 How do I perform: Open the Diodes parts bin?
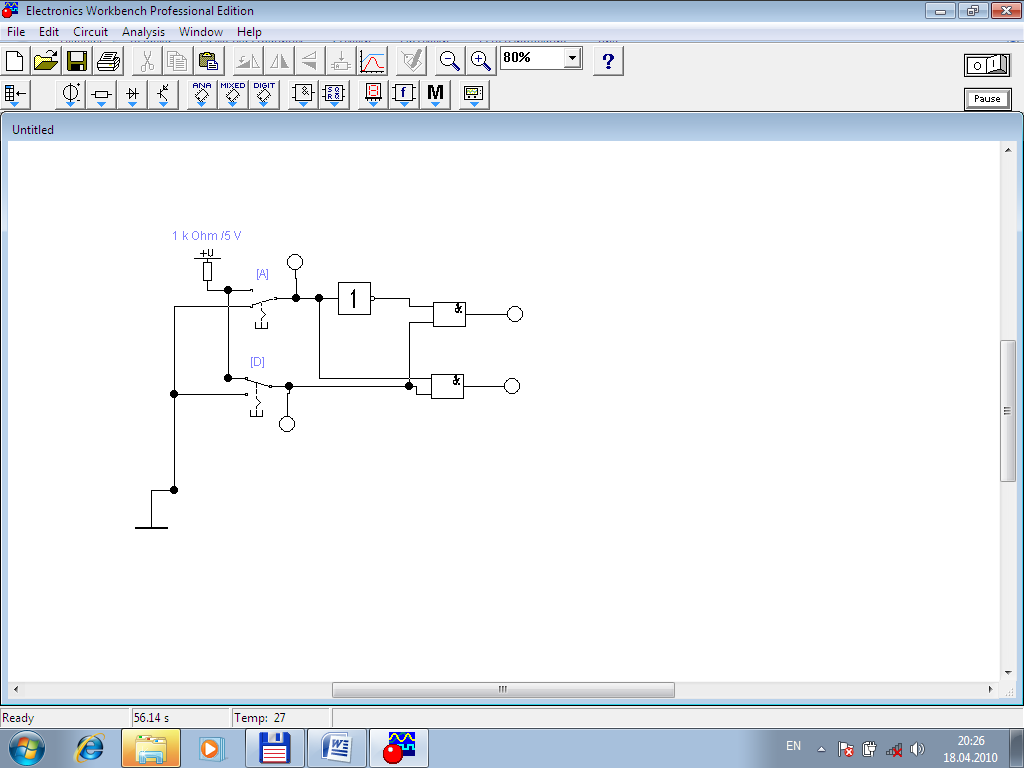133,94
